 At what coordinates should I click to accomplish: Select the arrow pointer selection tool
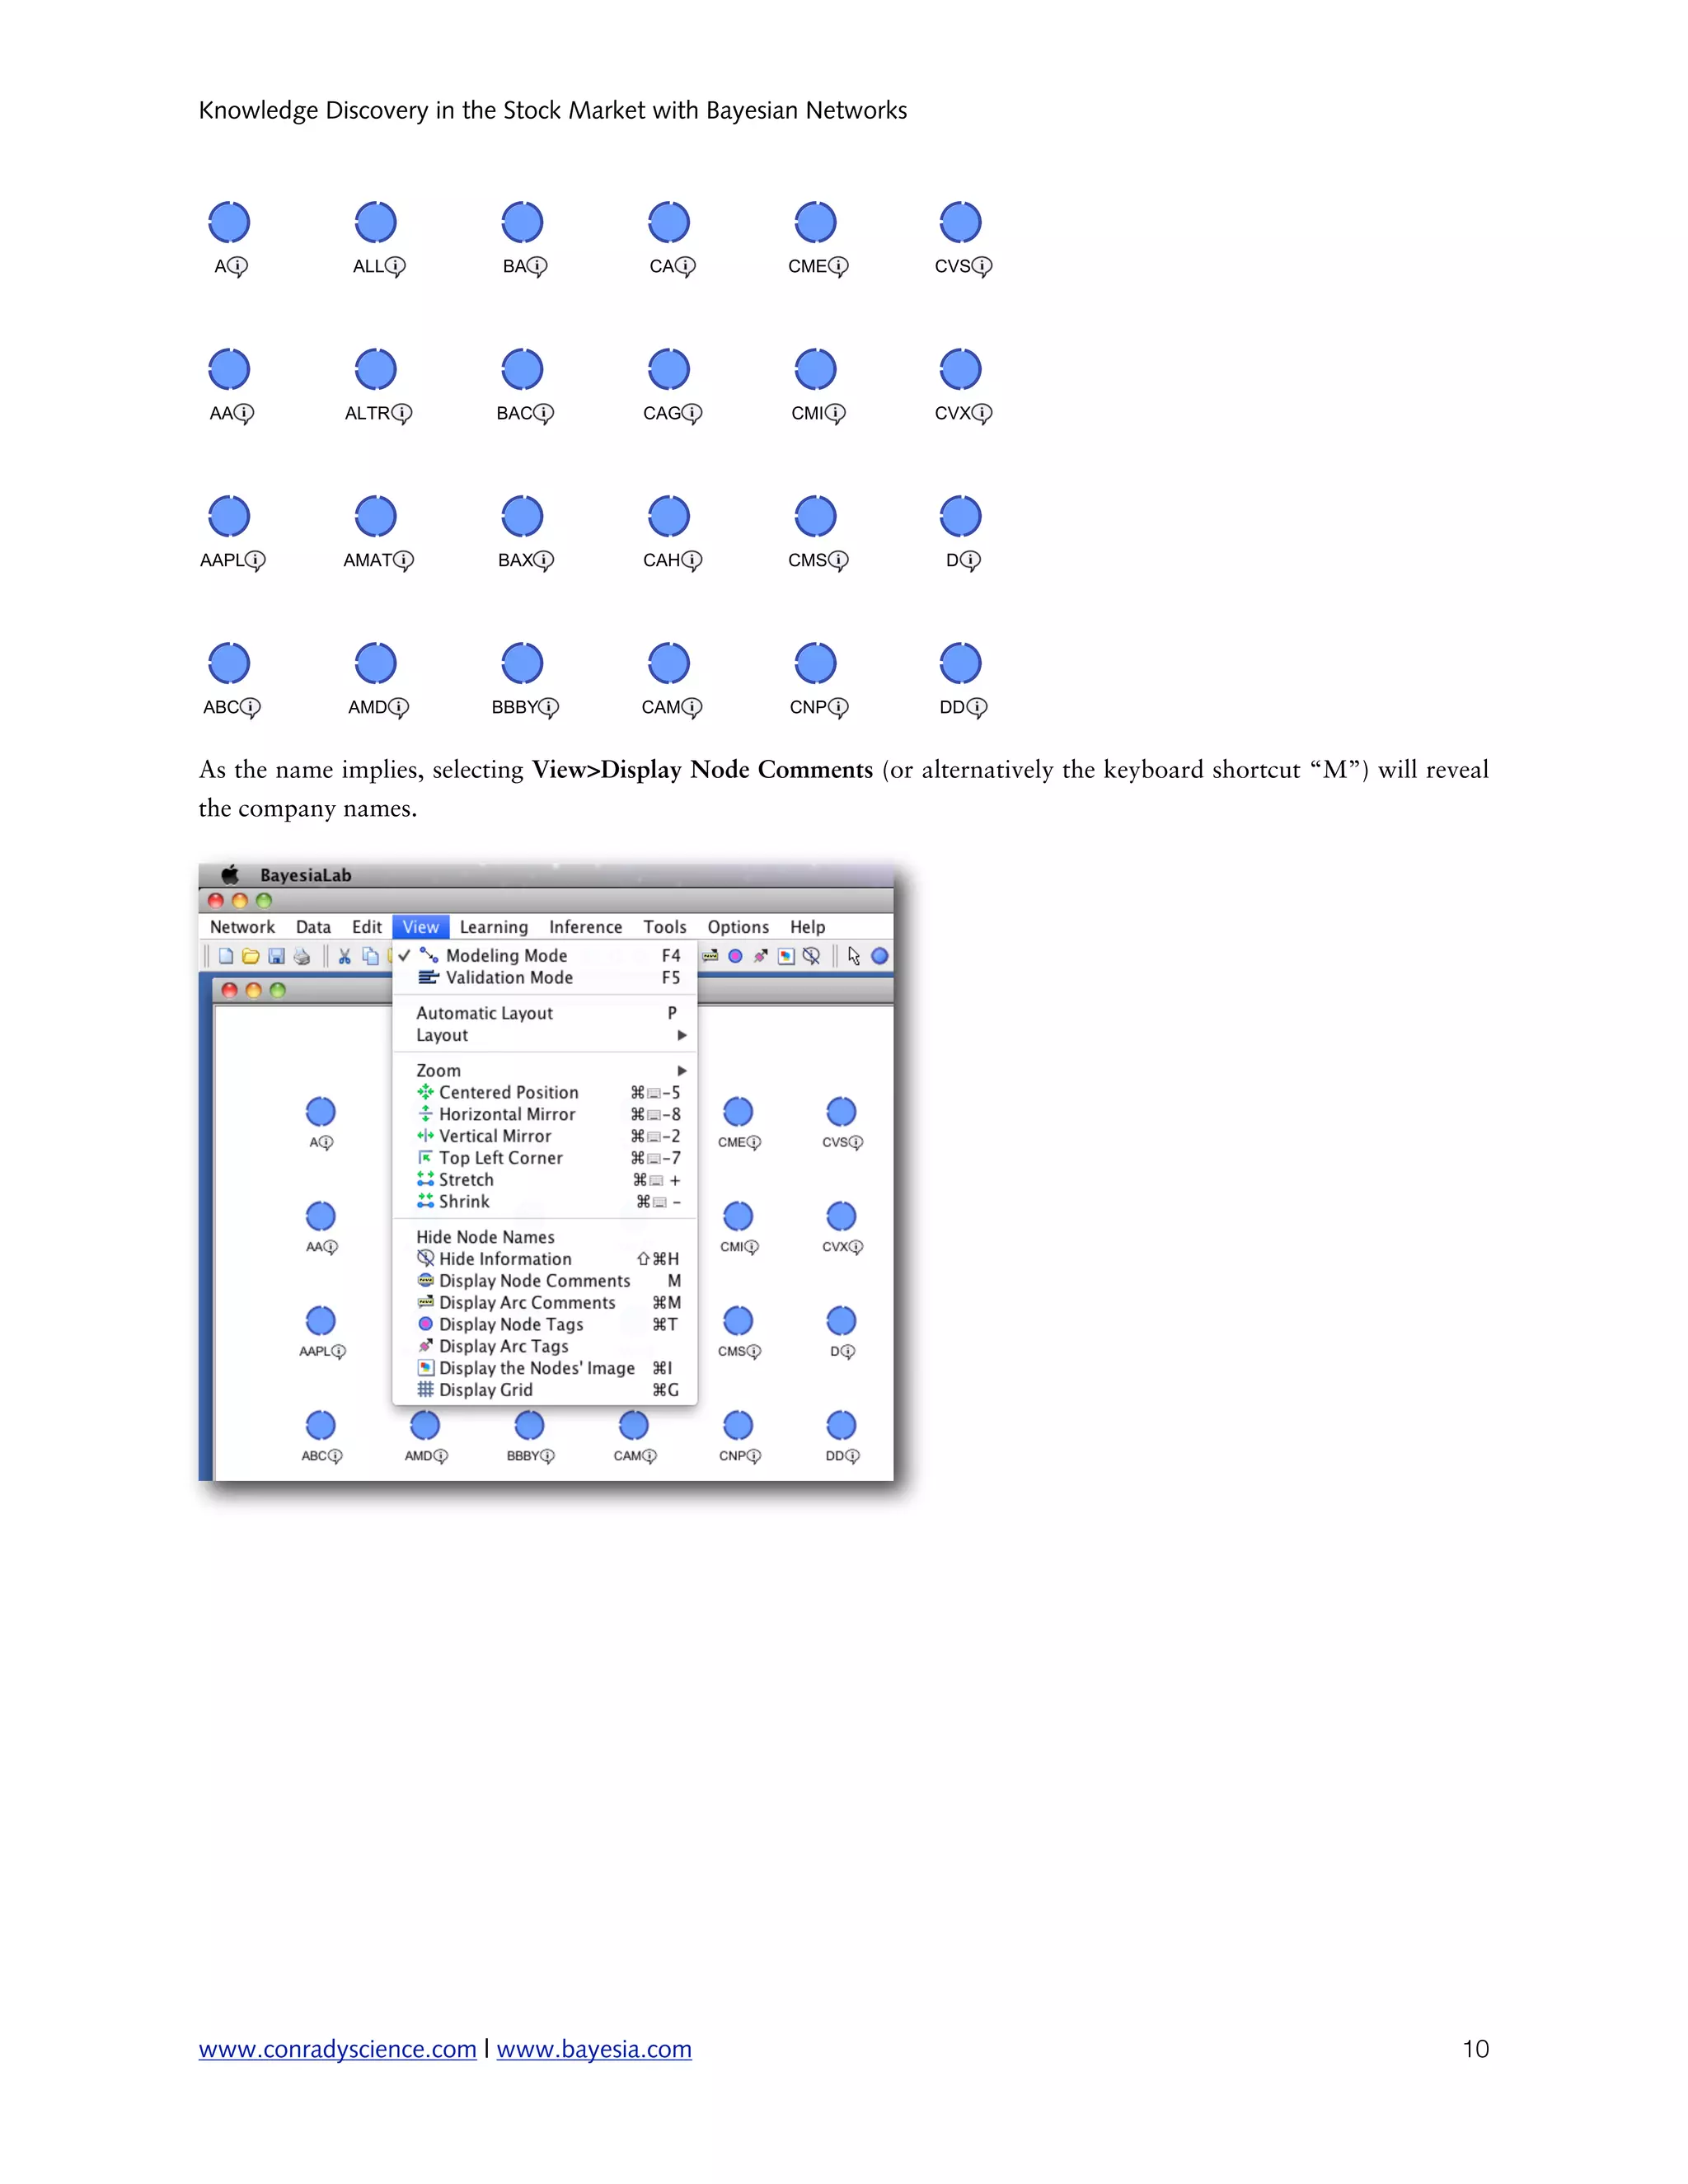(853, 956)
